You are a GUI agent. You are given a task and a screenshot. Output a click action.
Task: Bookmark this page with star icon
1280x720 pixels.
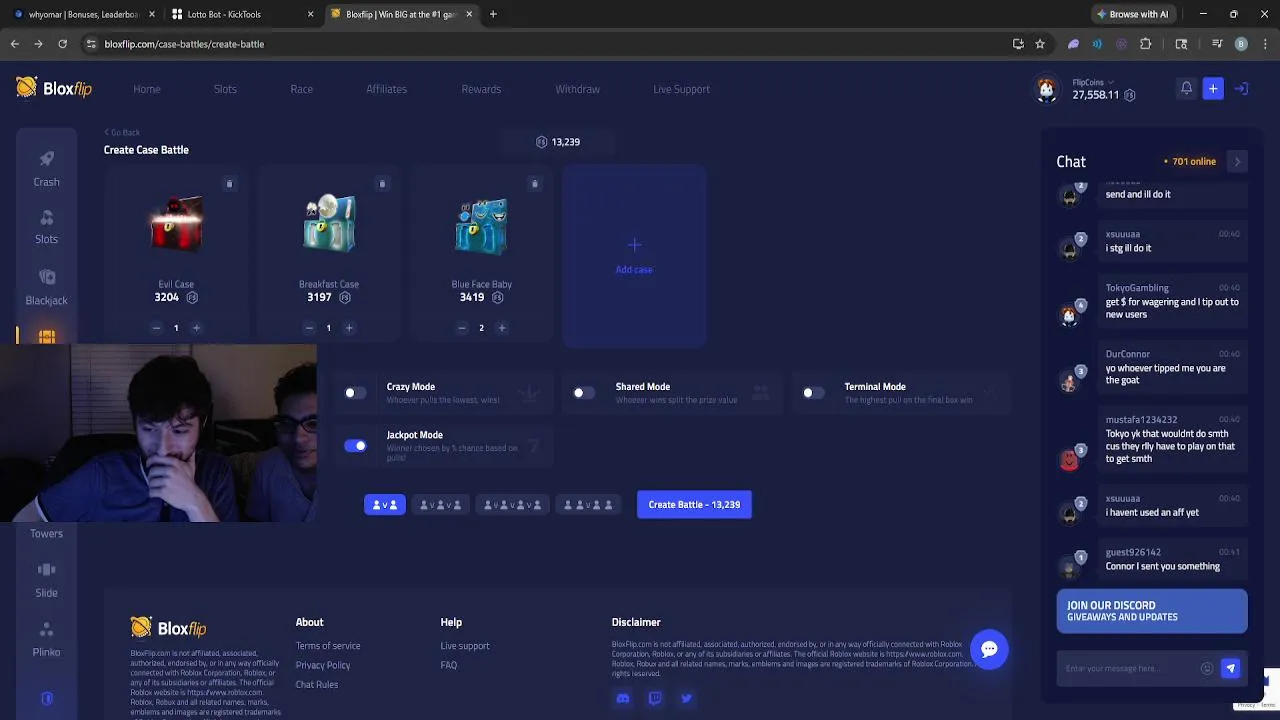pyautogui.click(x=1040, y=44)
